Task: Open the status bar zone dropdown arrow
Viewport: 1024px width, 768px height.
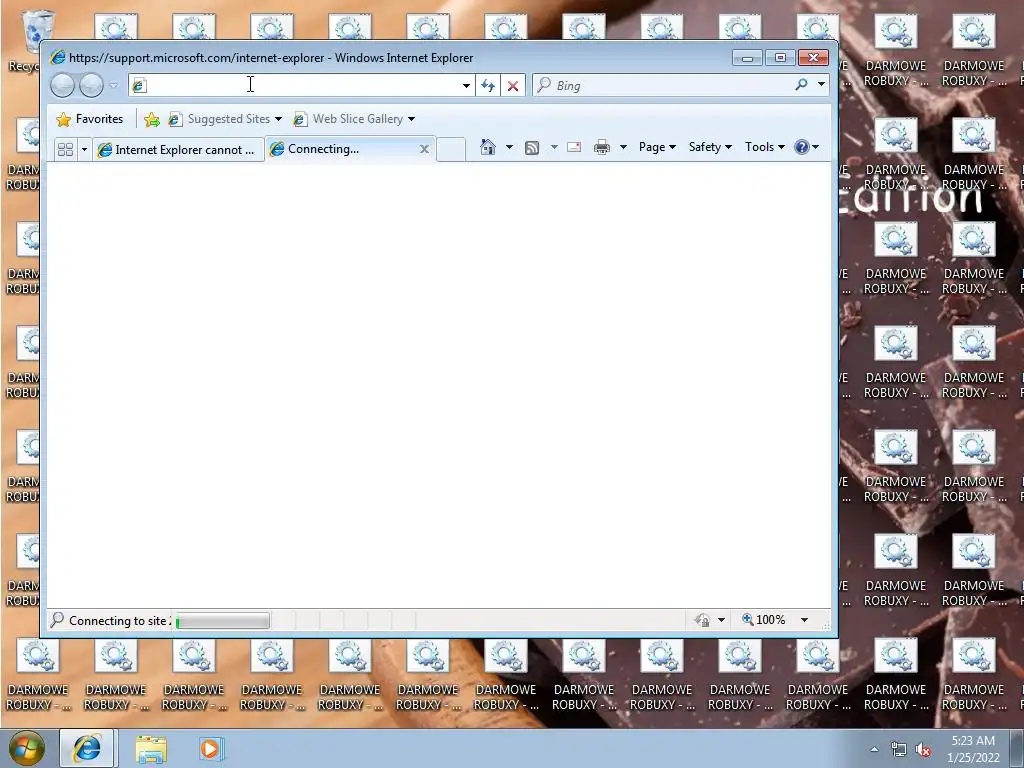Action: point(722,620)
